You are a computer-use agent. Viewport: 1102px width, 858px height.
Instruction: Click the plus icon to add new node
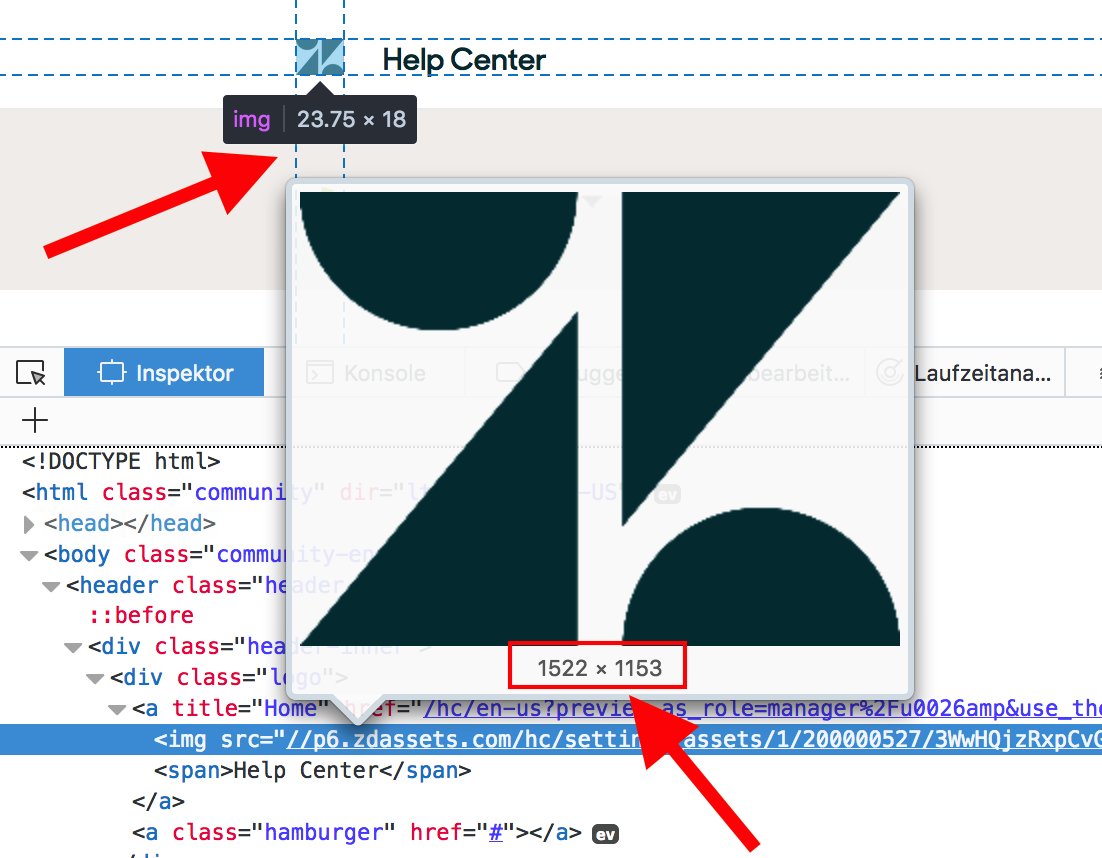pyautogui.click(x=34, y=420)
